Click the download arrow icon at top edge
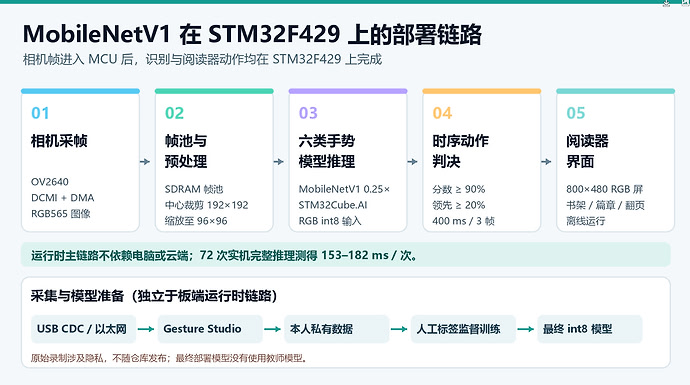Viewport: 690px width, 385px height. (x=666, y=3)
